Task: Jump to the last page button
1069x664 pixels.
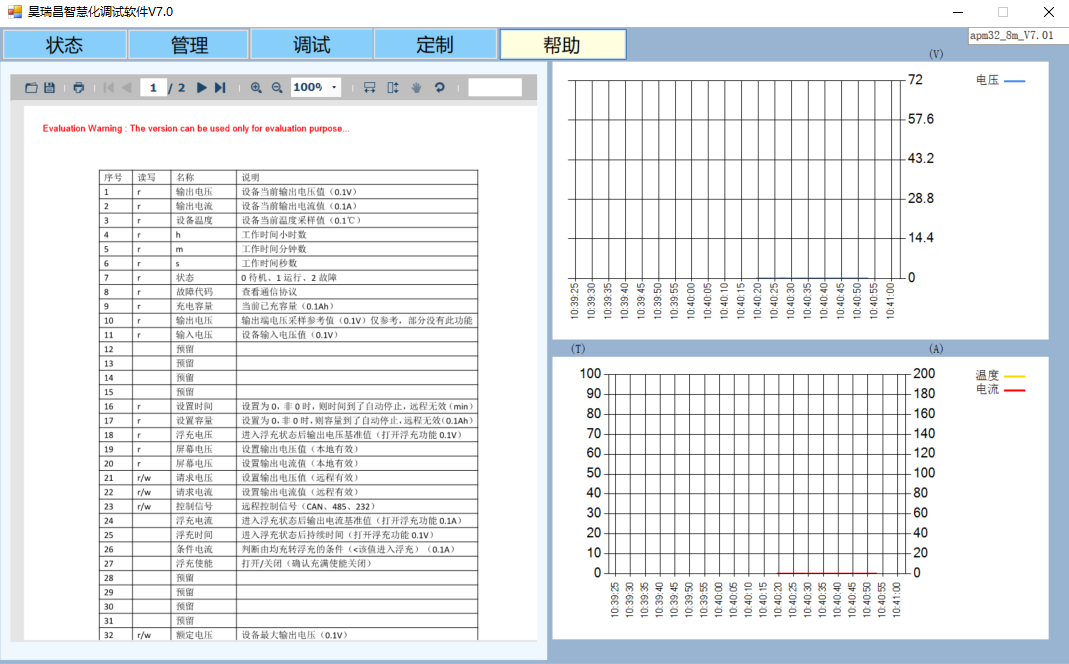Action: 220,88
